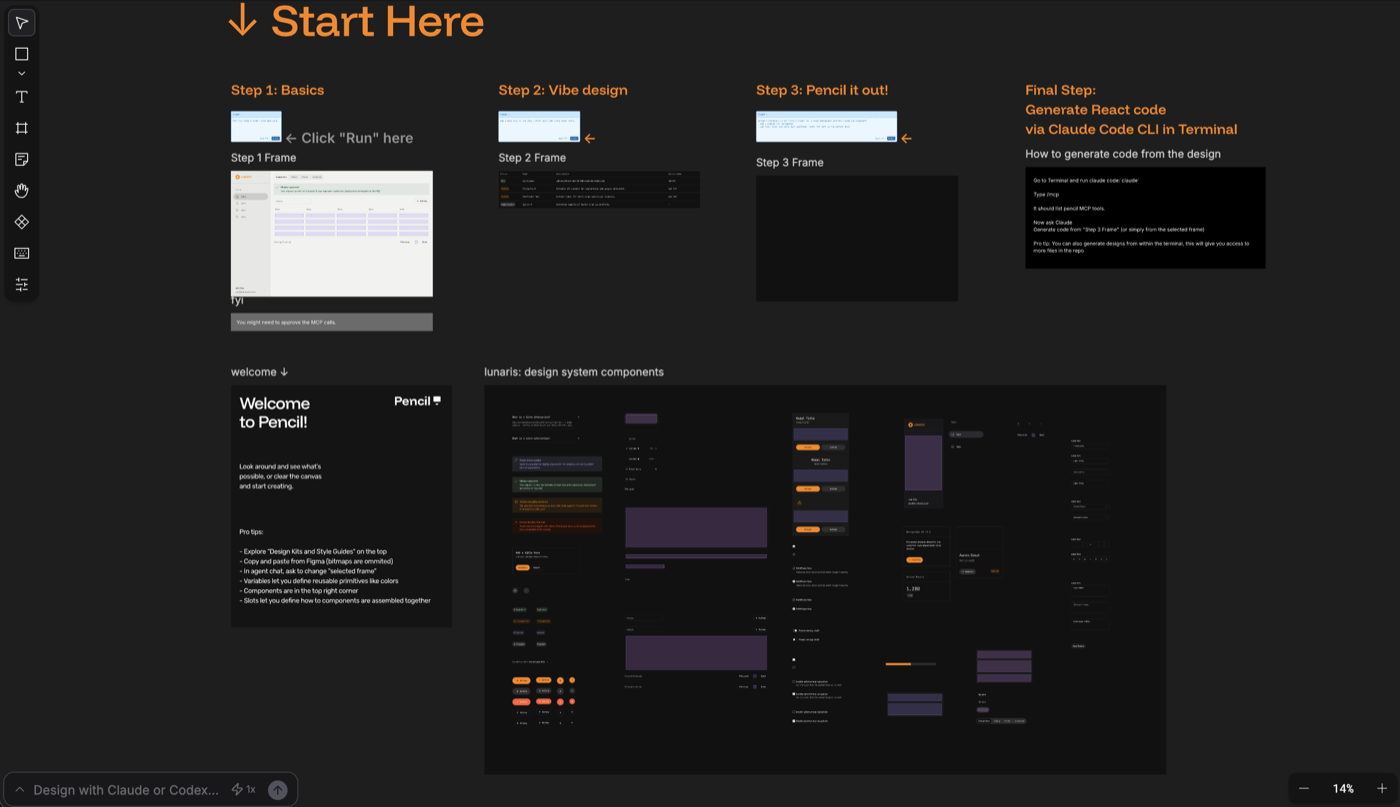The height and width of the screenshot is (807, 1400).
Task: Expand the shape tool options chevron
Action: 22,74
